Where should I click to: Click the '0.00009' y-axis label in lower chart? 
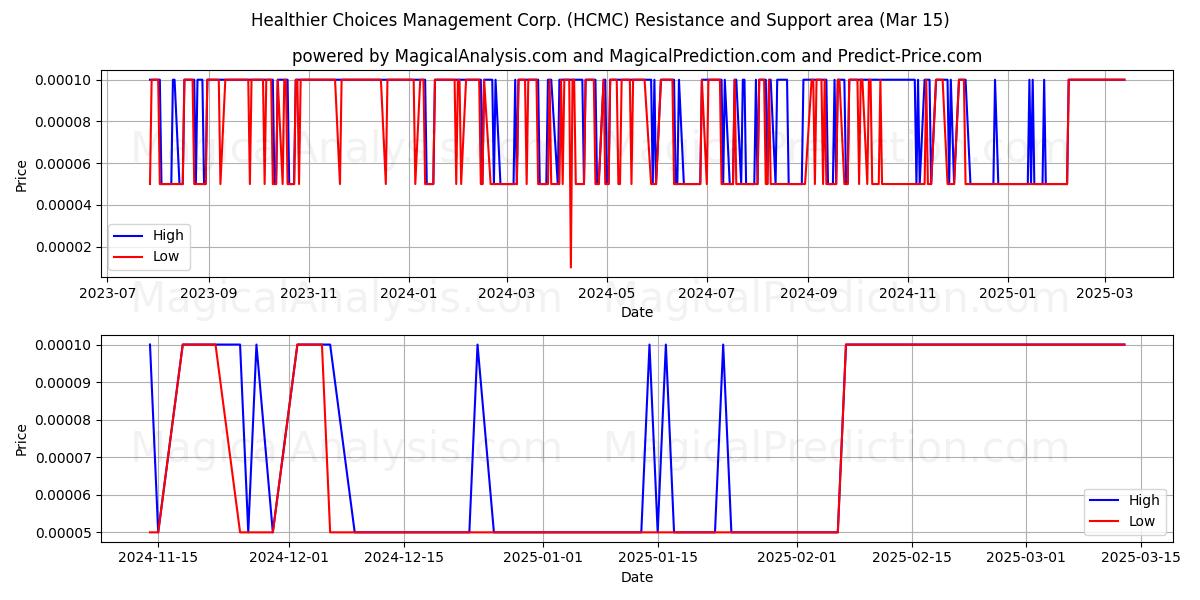point(62,382)
